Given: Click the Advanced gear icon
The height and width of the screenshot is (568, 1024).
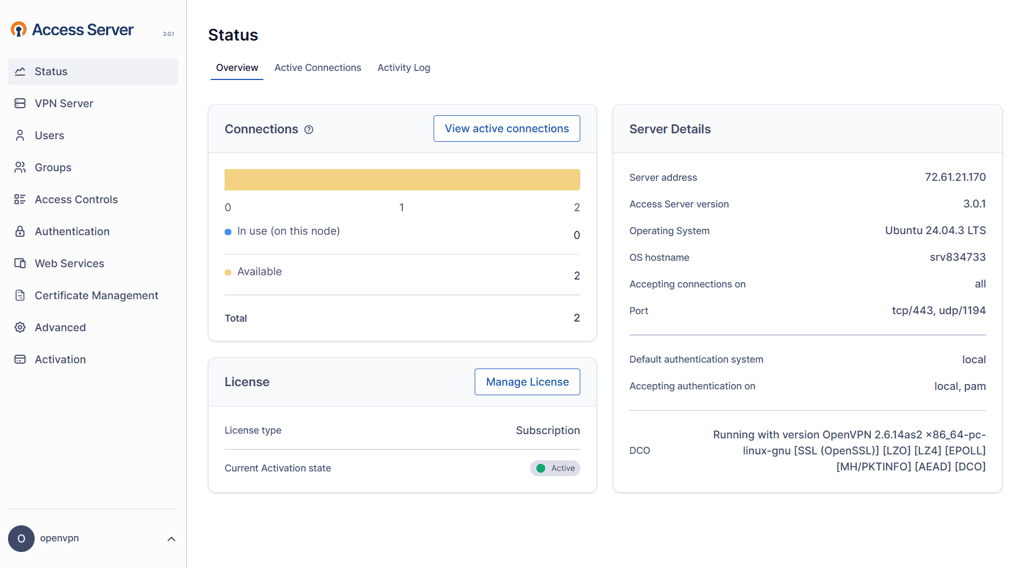Looking at the screenshot, I should coord(20,327).
